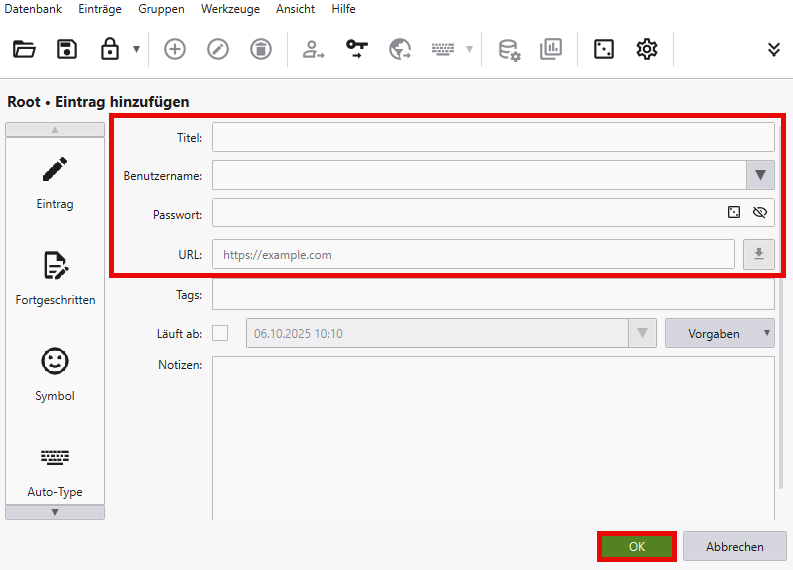
Task: Open application settings gear icon
Action: pos(647,49)
